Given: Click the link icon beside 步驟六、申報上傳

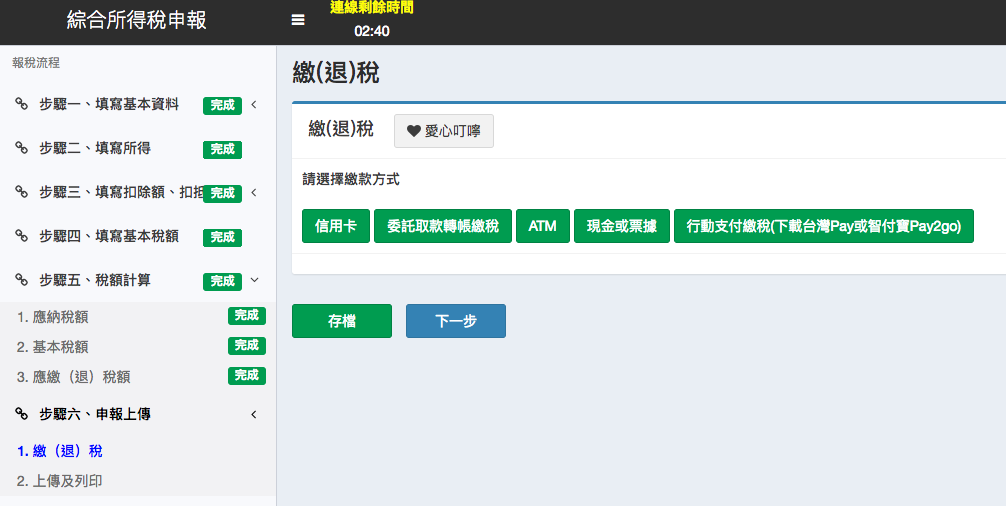Looking at the screenshot, I should point(22,414).
